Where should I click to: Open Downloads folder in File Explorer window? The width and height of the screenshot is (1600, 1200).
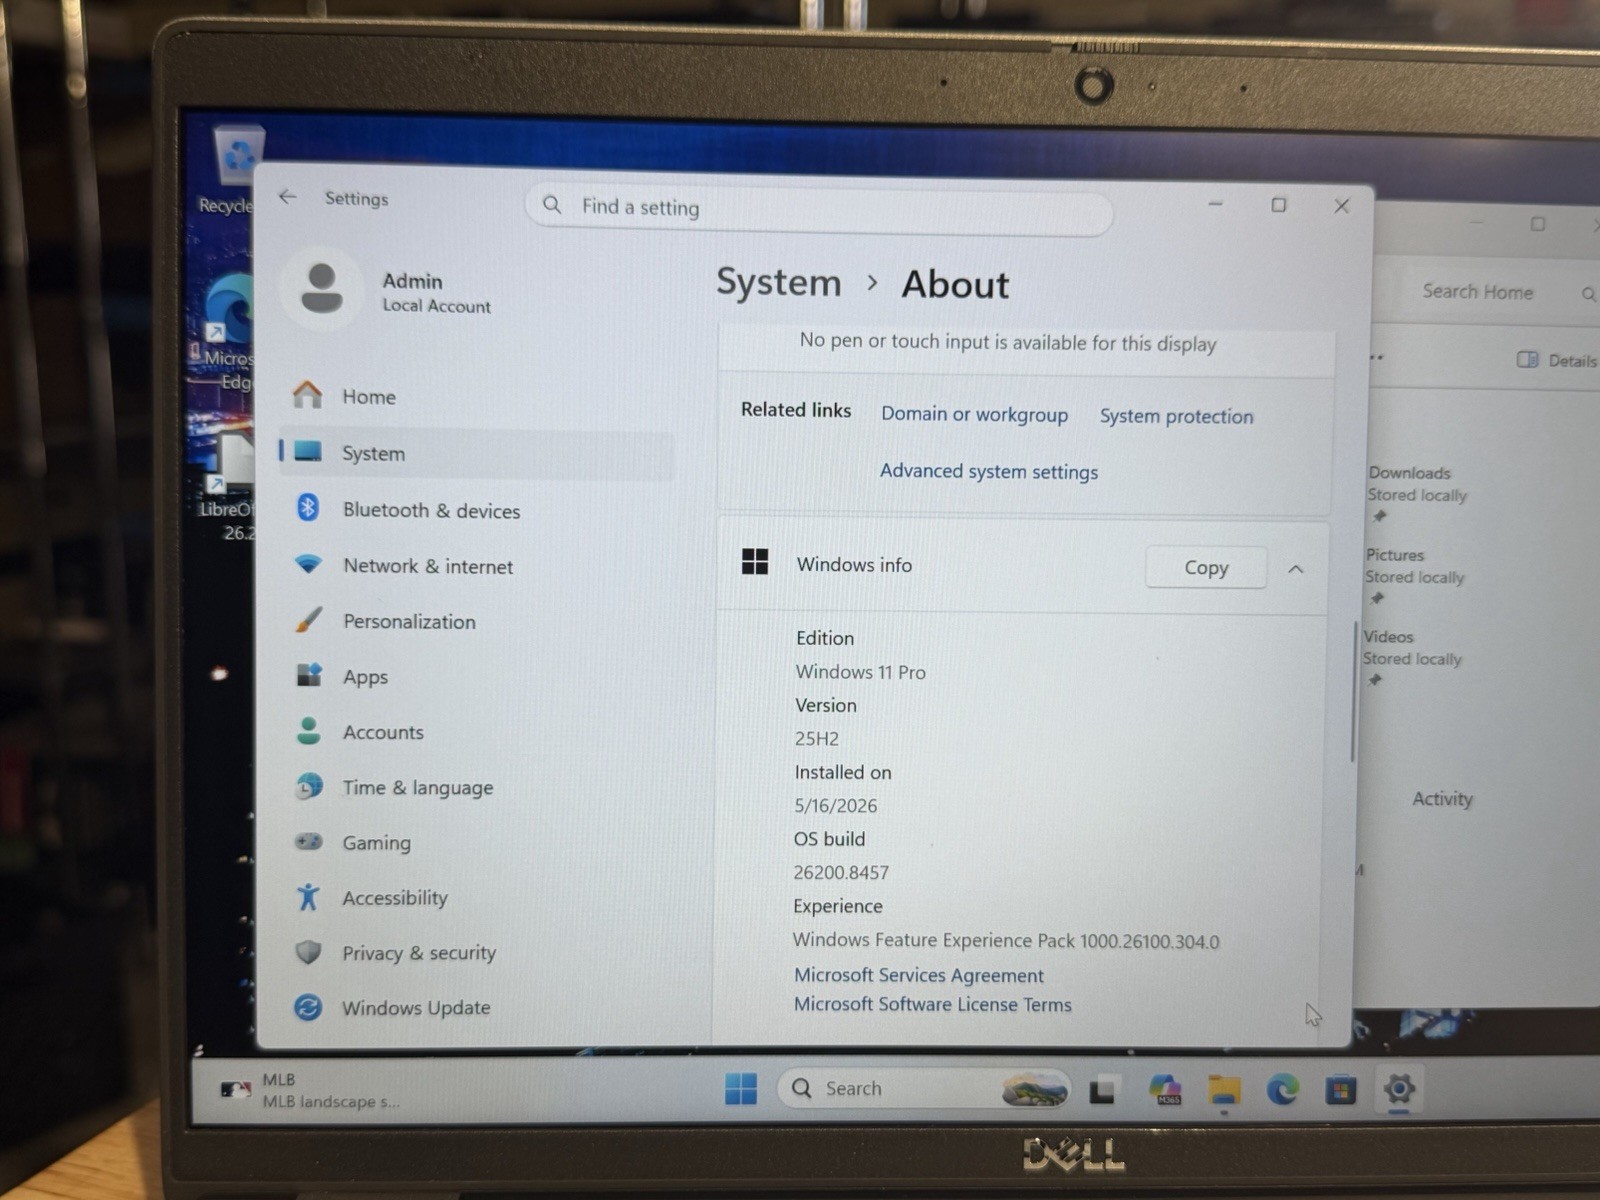pyautogui.click(x=1417, y=484)
